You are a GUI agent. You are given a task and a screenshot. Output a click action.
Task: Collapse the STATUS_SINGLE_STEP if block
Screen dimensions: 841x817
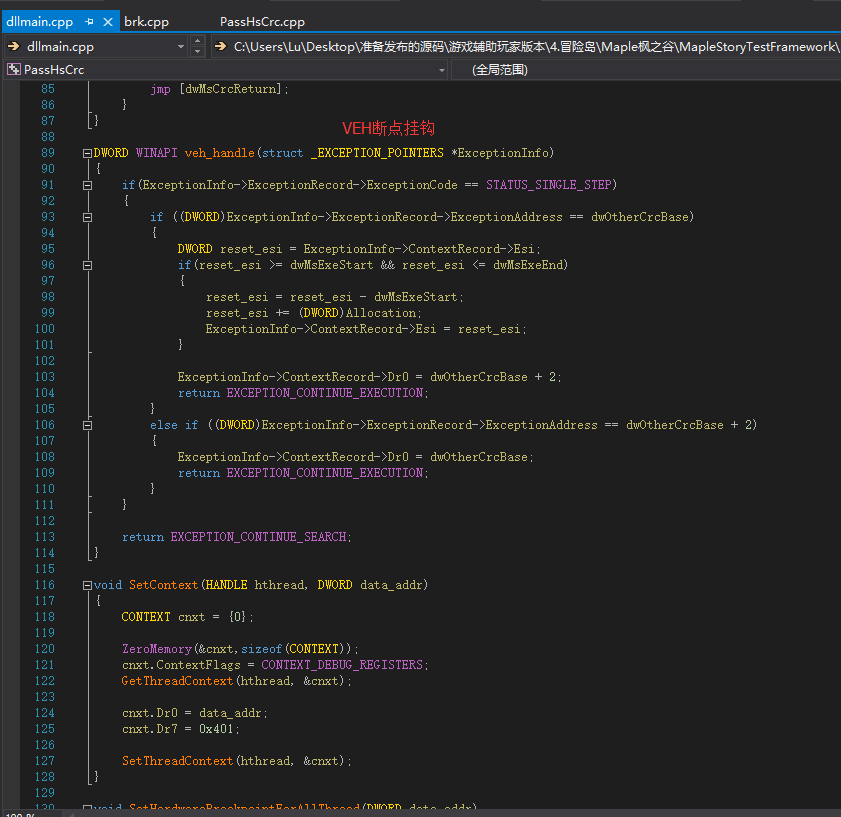pyautogui.click(x=87, y=186)
